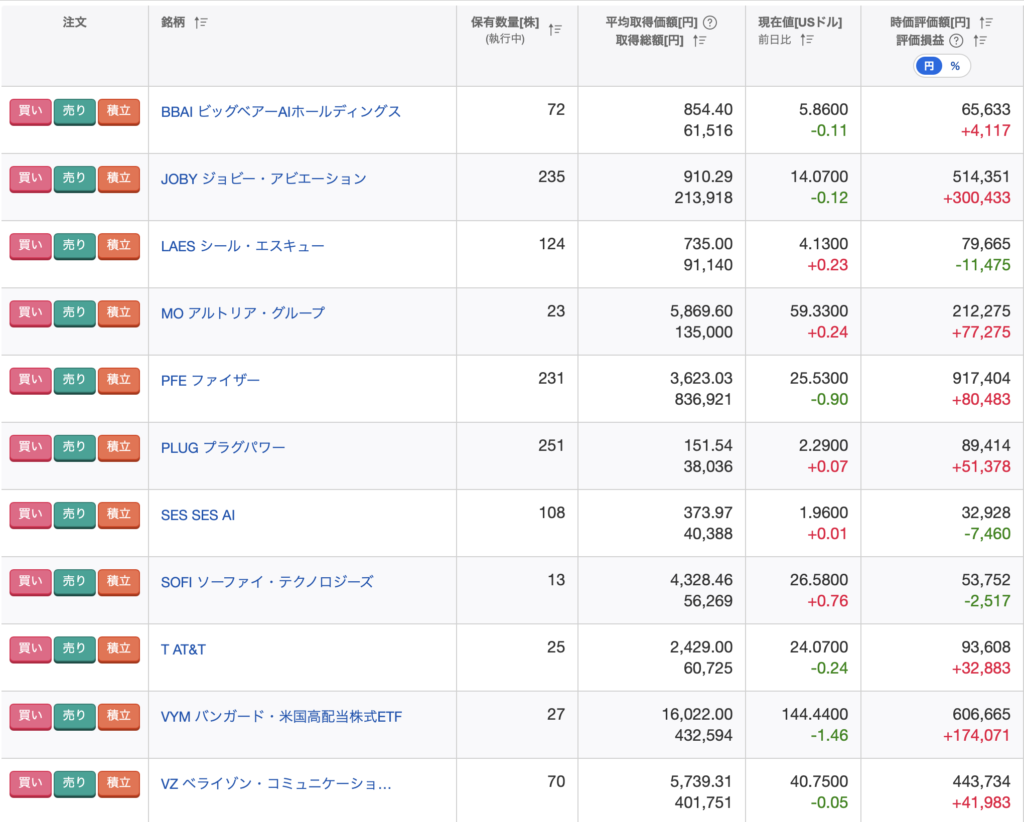The image size is (1024, 822).
Task: Open BBAI ビッグベアーAIホールディングス stock page
Action: [x=281, y=111]
